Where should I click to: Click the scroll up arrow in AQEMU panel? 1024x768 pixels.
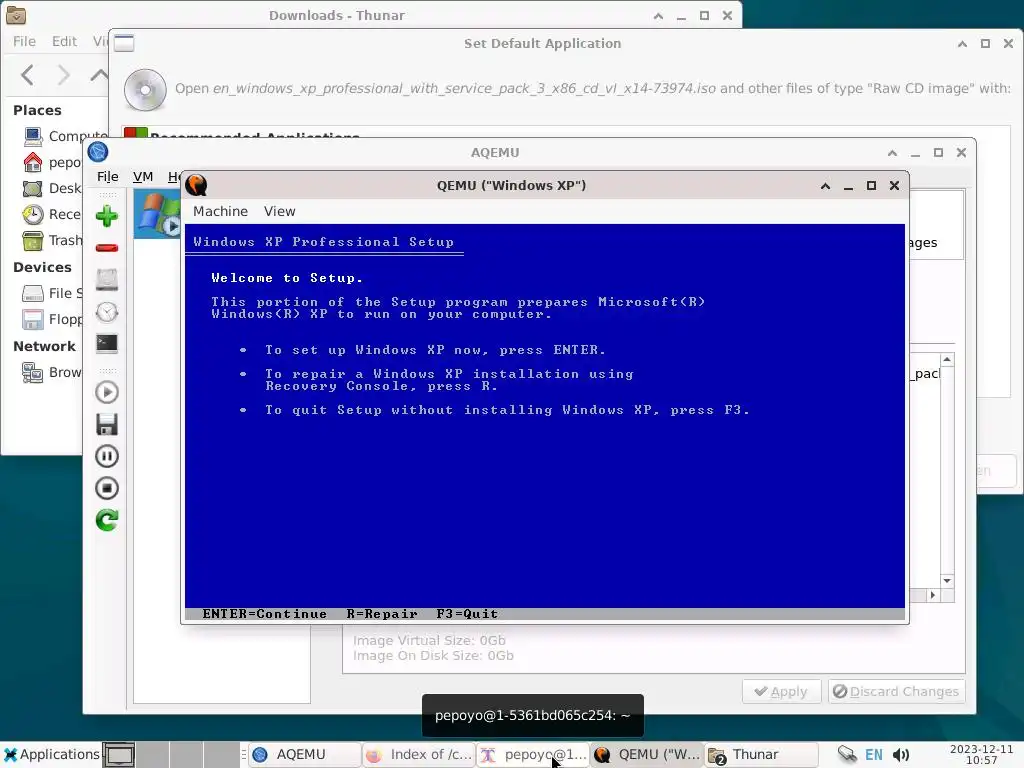tap(947, 360)
